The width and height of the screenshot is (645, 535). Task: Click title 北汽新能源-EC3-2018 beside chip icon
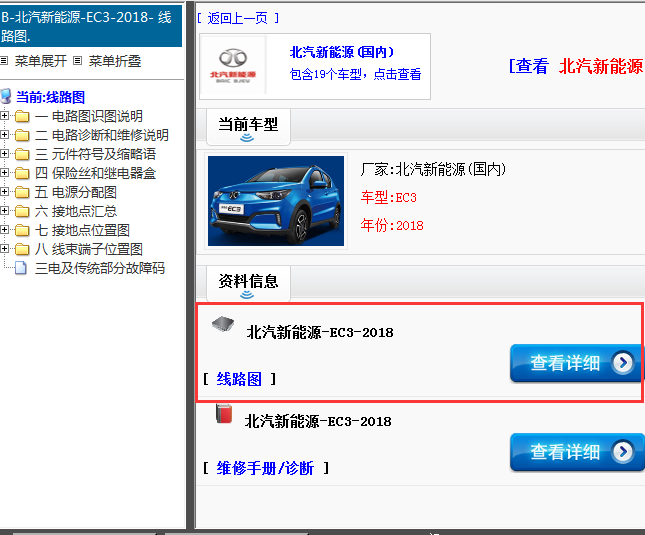pos(320,332)
